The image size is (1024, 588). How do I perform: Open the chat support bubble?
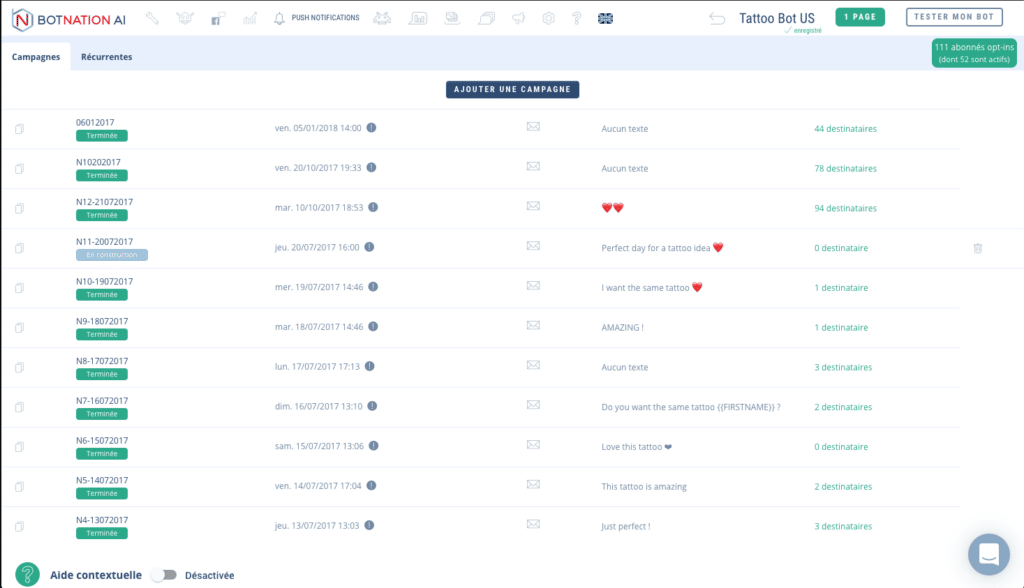point(988,554)
